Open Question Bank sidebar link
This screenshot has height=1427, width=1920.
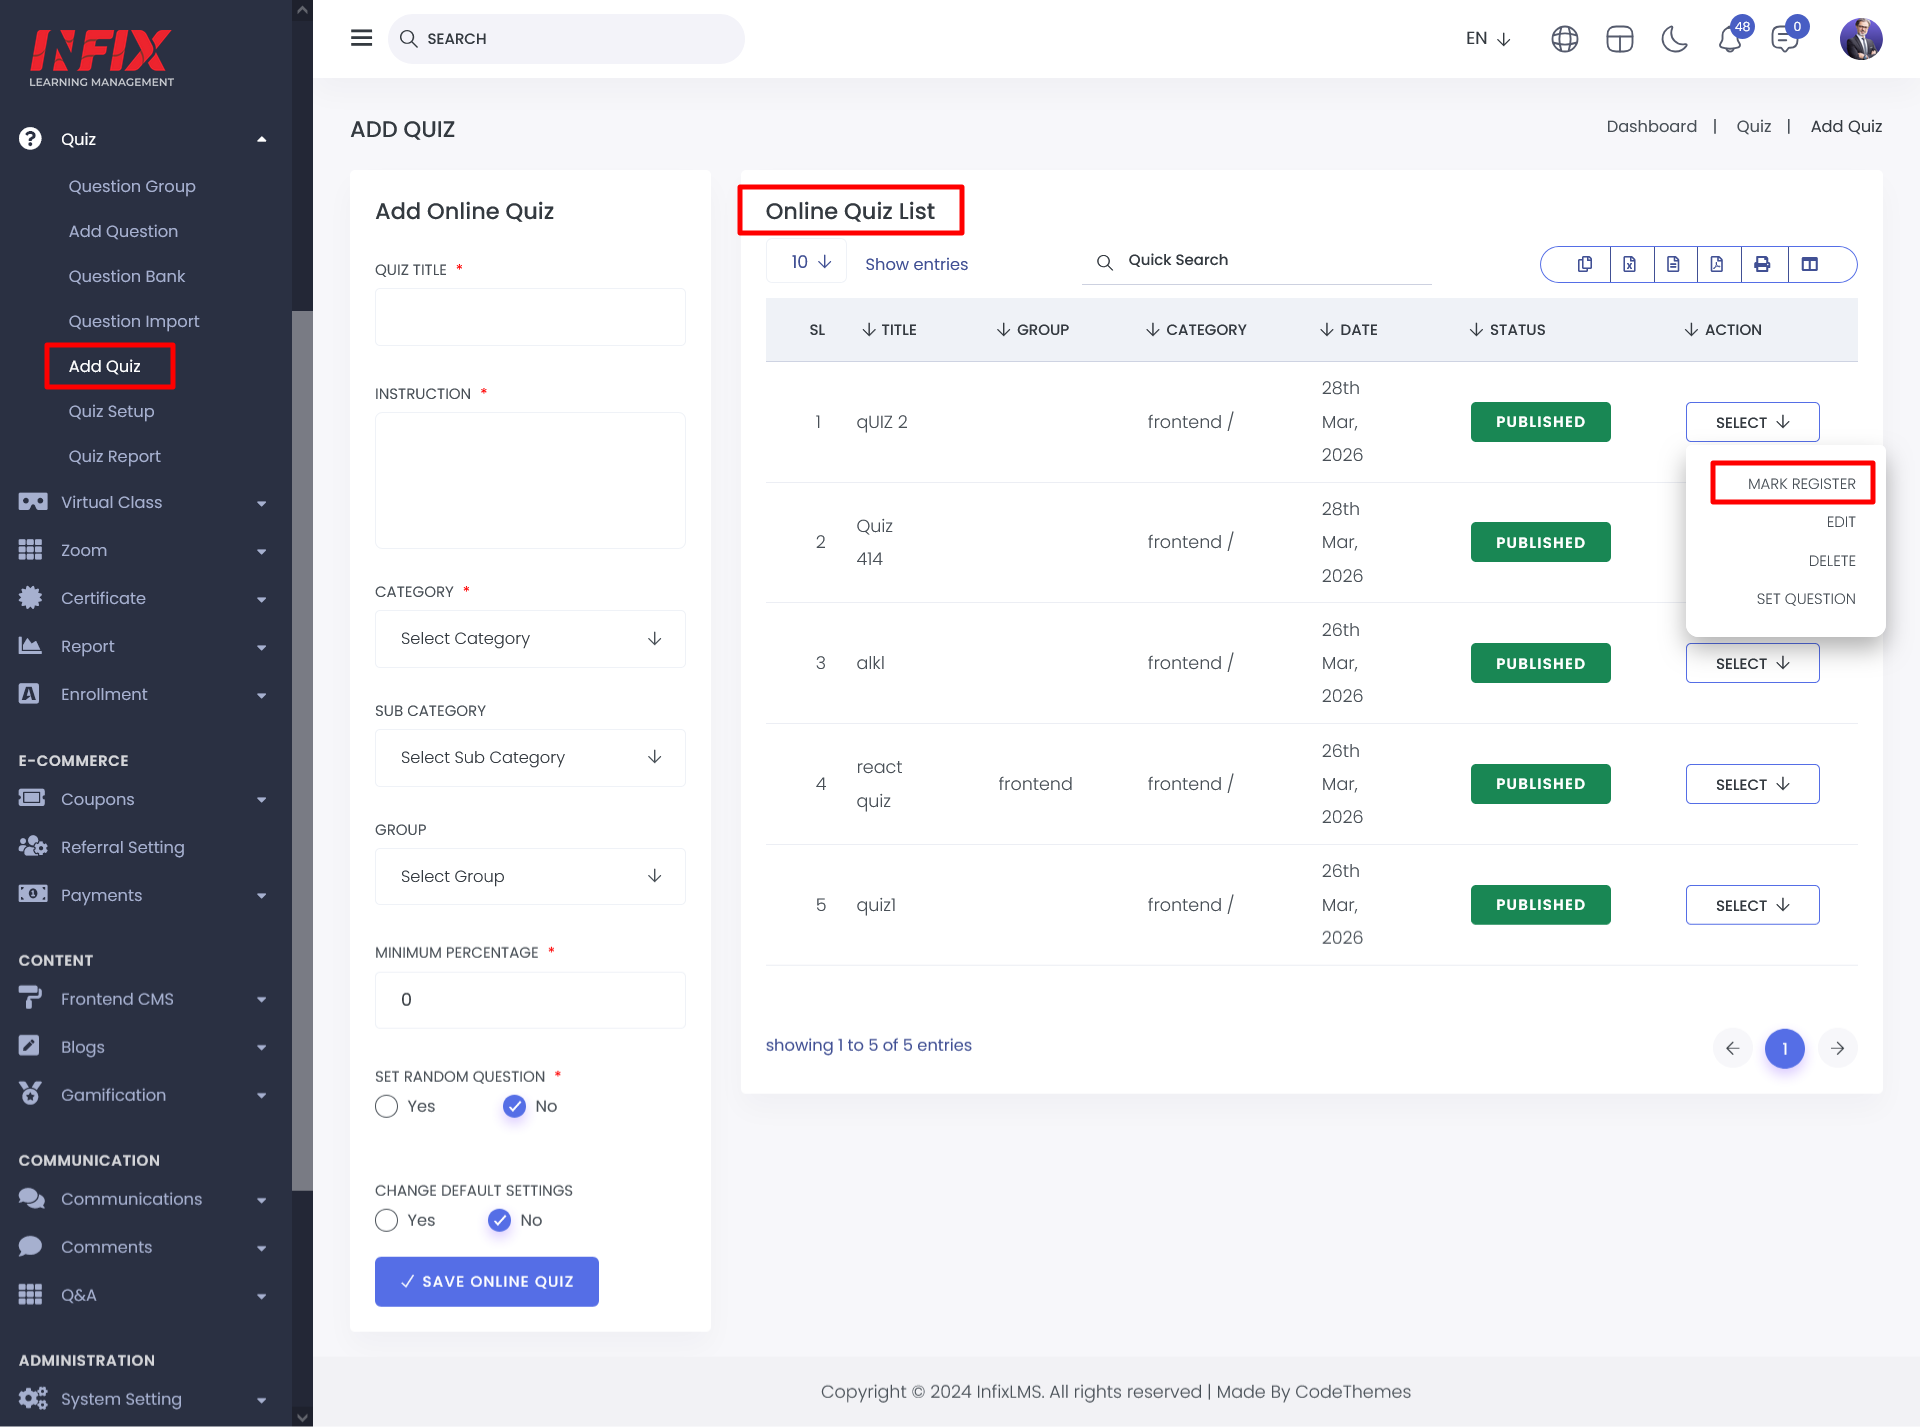[127, 276]
